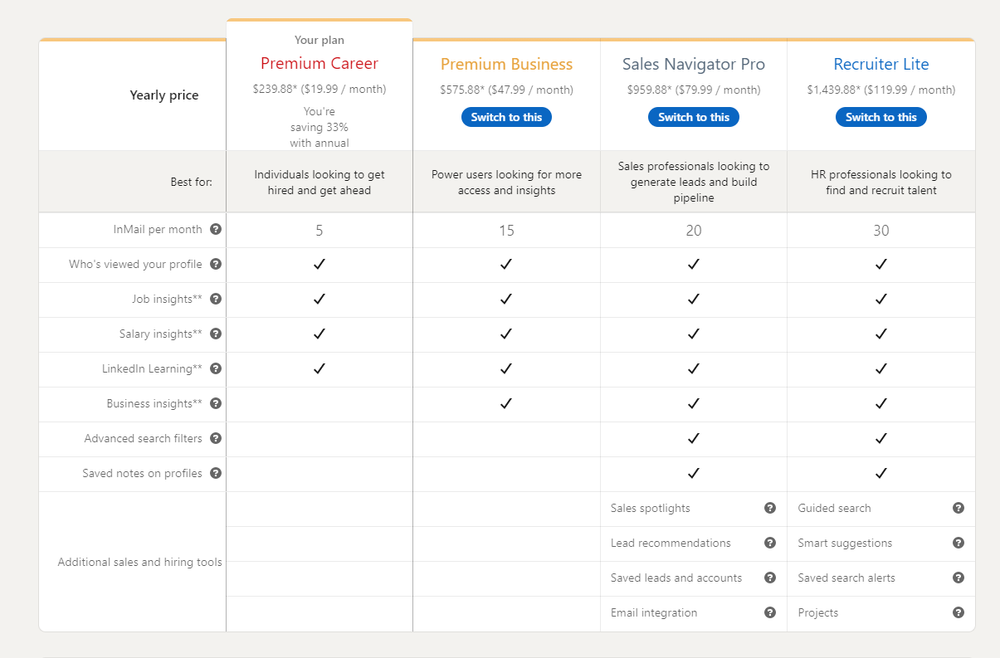Click the 'Saved search alerts' feature text
This screenshot has width=1000, height=658.
click(x=846, y=578)
